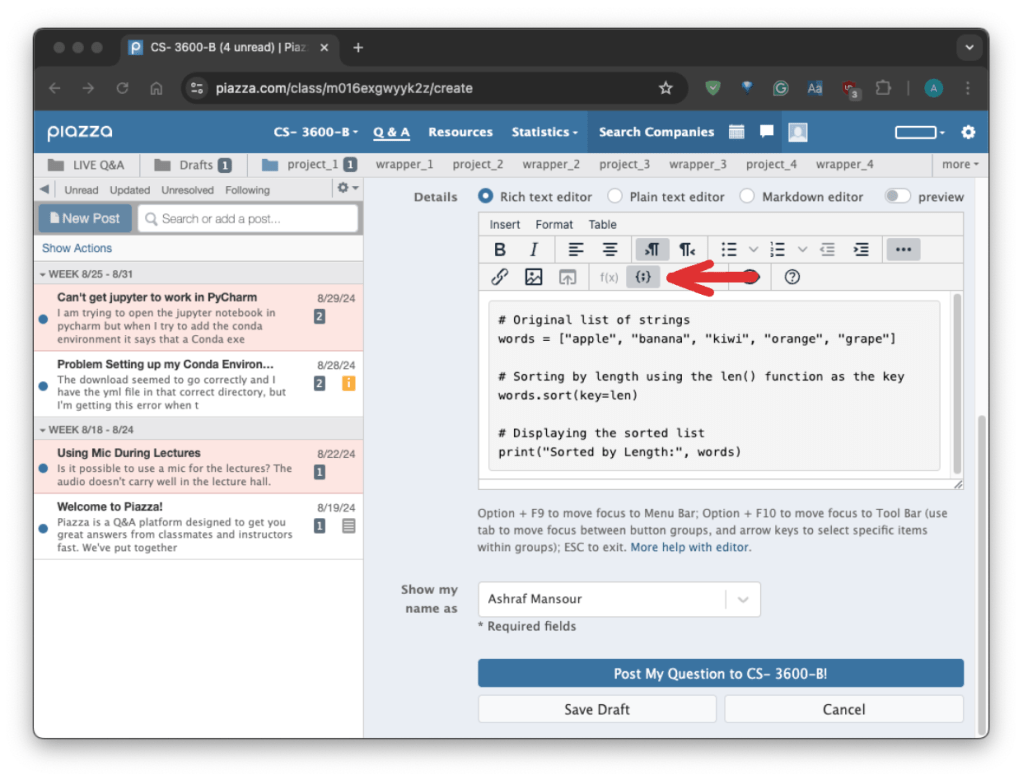This screenshot has width=1023, height=775.
Task: Open the chat bubble icon in header
Action: [767, 132]
